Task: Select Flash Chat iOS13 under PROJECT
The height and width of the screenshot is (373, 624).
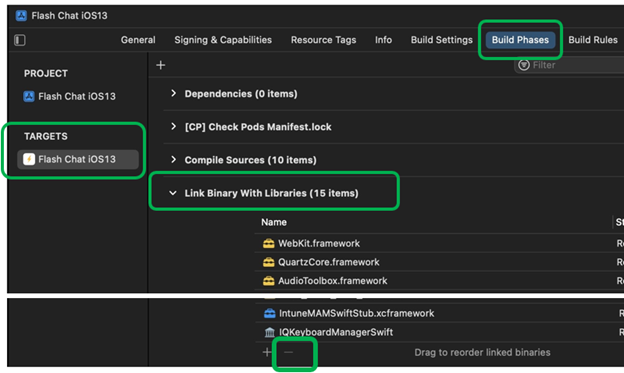Action: pyautogui.click(x=77, y=96)
